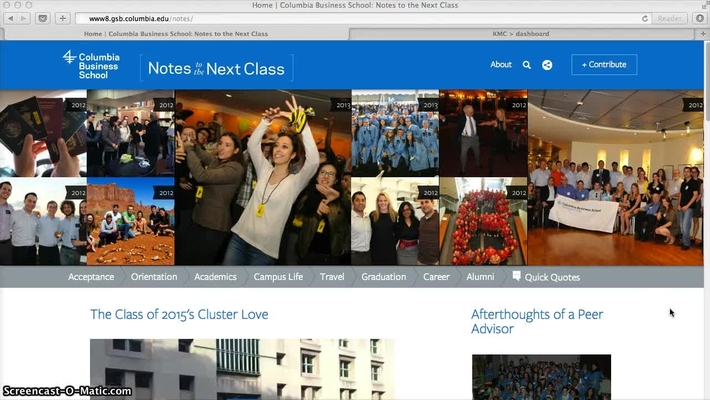Image resolution: width=710 pixels, height=400 pixels.
Task: Open the desert canyon group photo
Action: [130, 221]
